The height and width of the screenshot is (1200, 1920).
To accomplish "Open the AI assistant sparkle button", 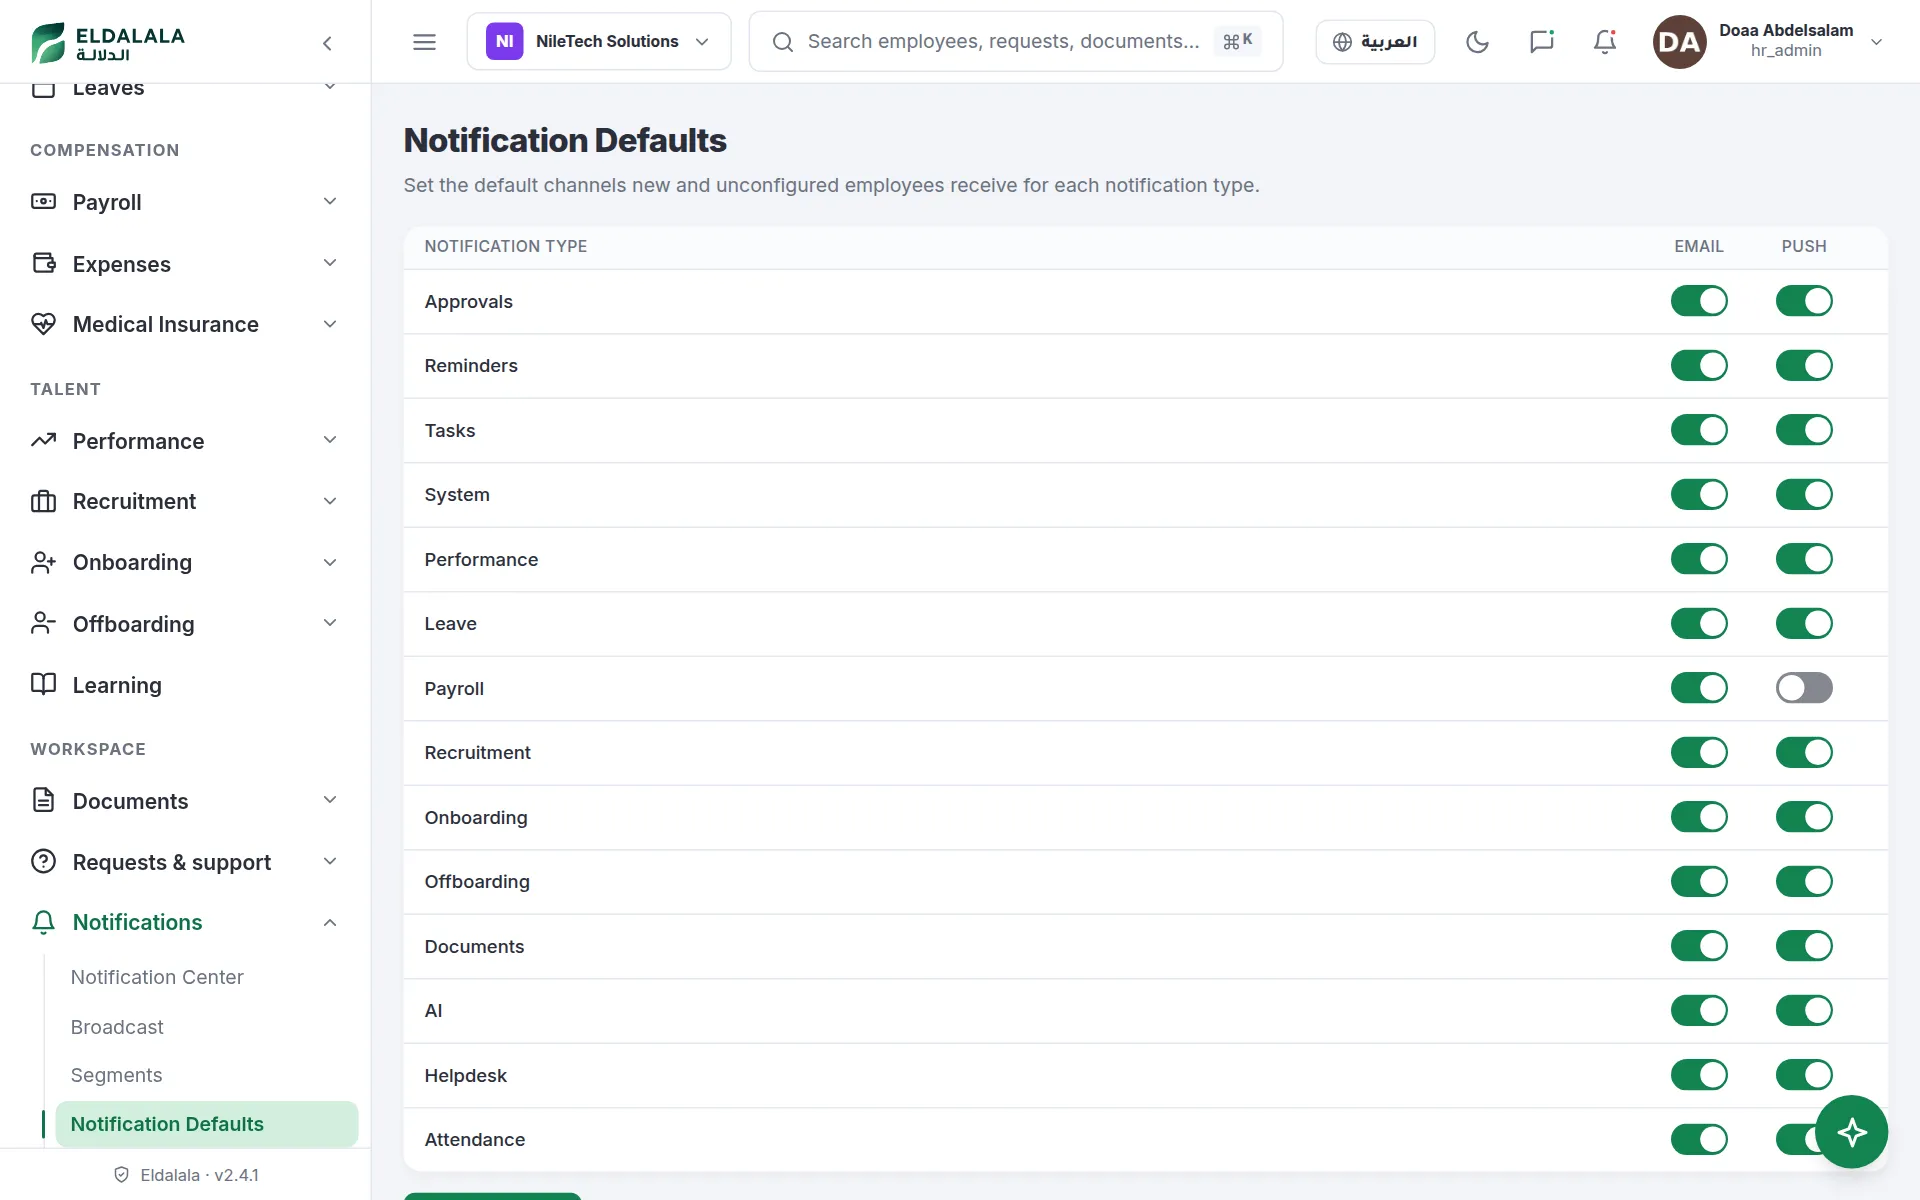I will 1851,1132.
